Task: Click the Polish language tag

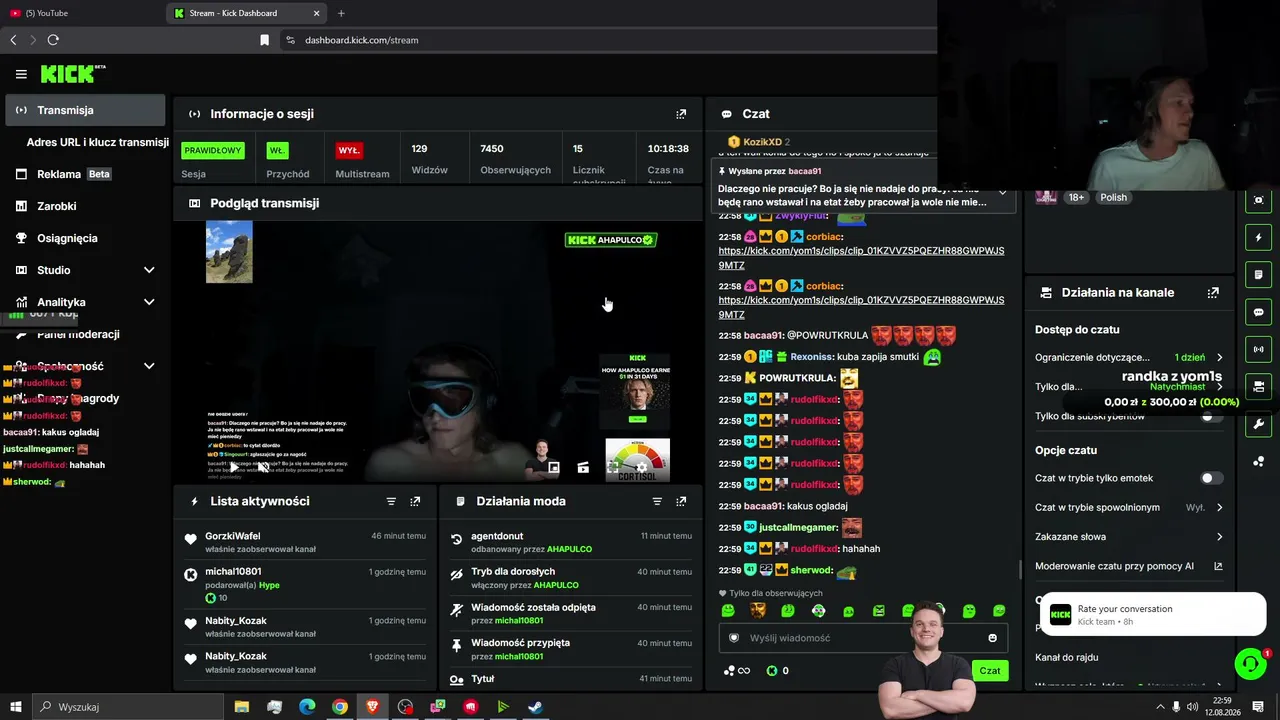Action: coord(1113,198)
